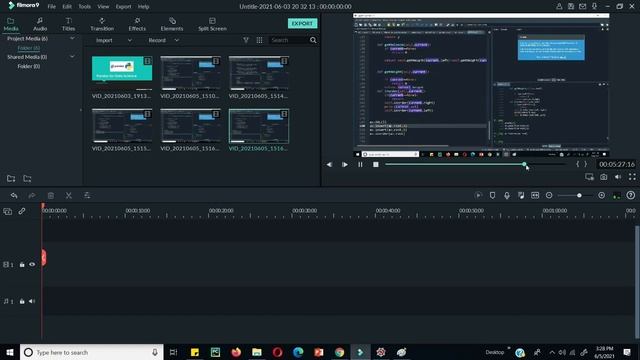The height and width of the screenshot is (360, 640).
Task: Add a timeline marker
Action: coord(493,196)
